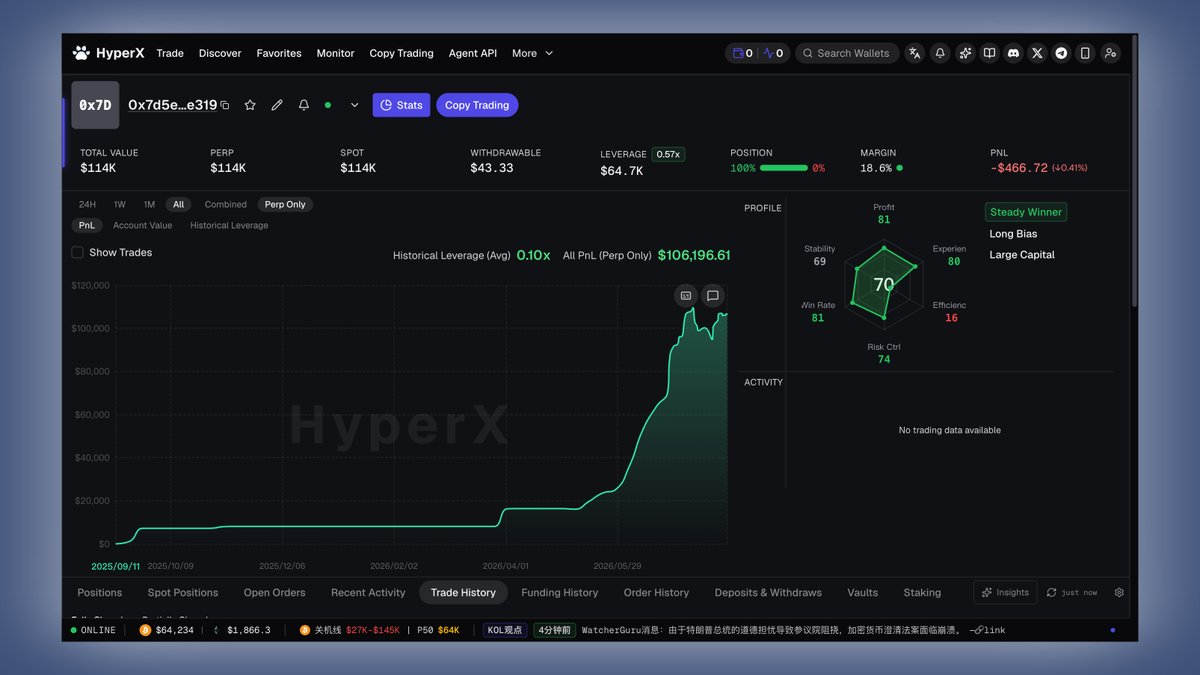Switch chart to Combined mode
This screenshot has height=675, width=1200.
pyautogui.click(x=226, y=204)
